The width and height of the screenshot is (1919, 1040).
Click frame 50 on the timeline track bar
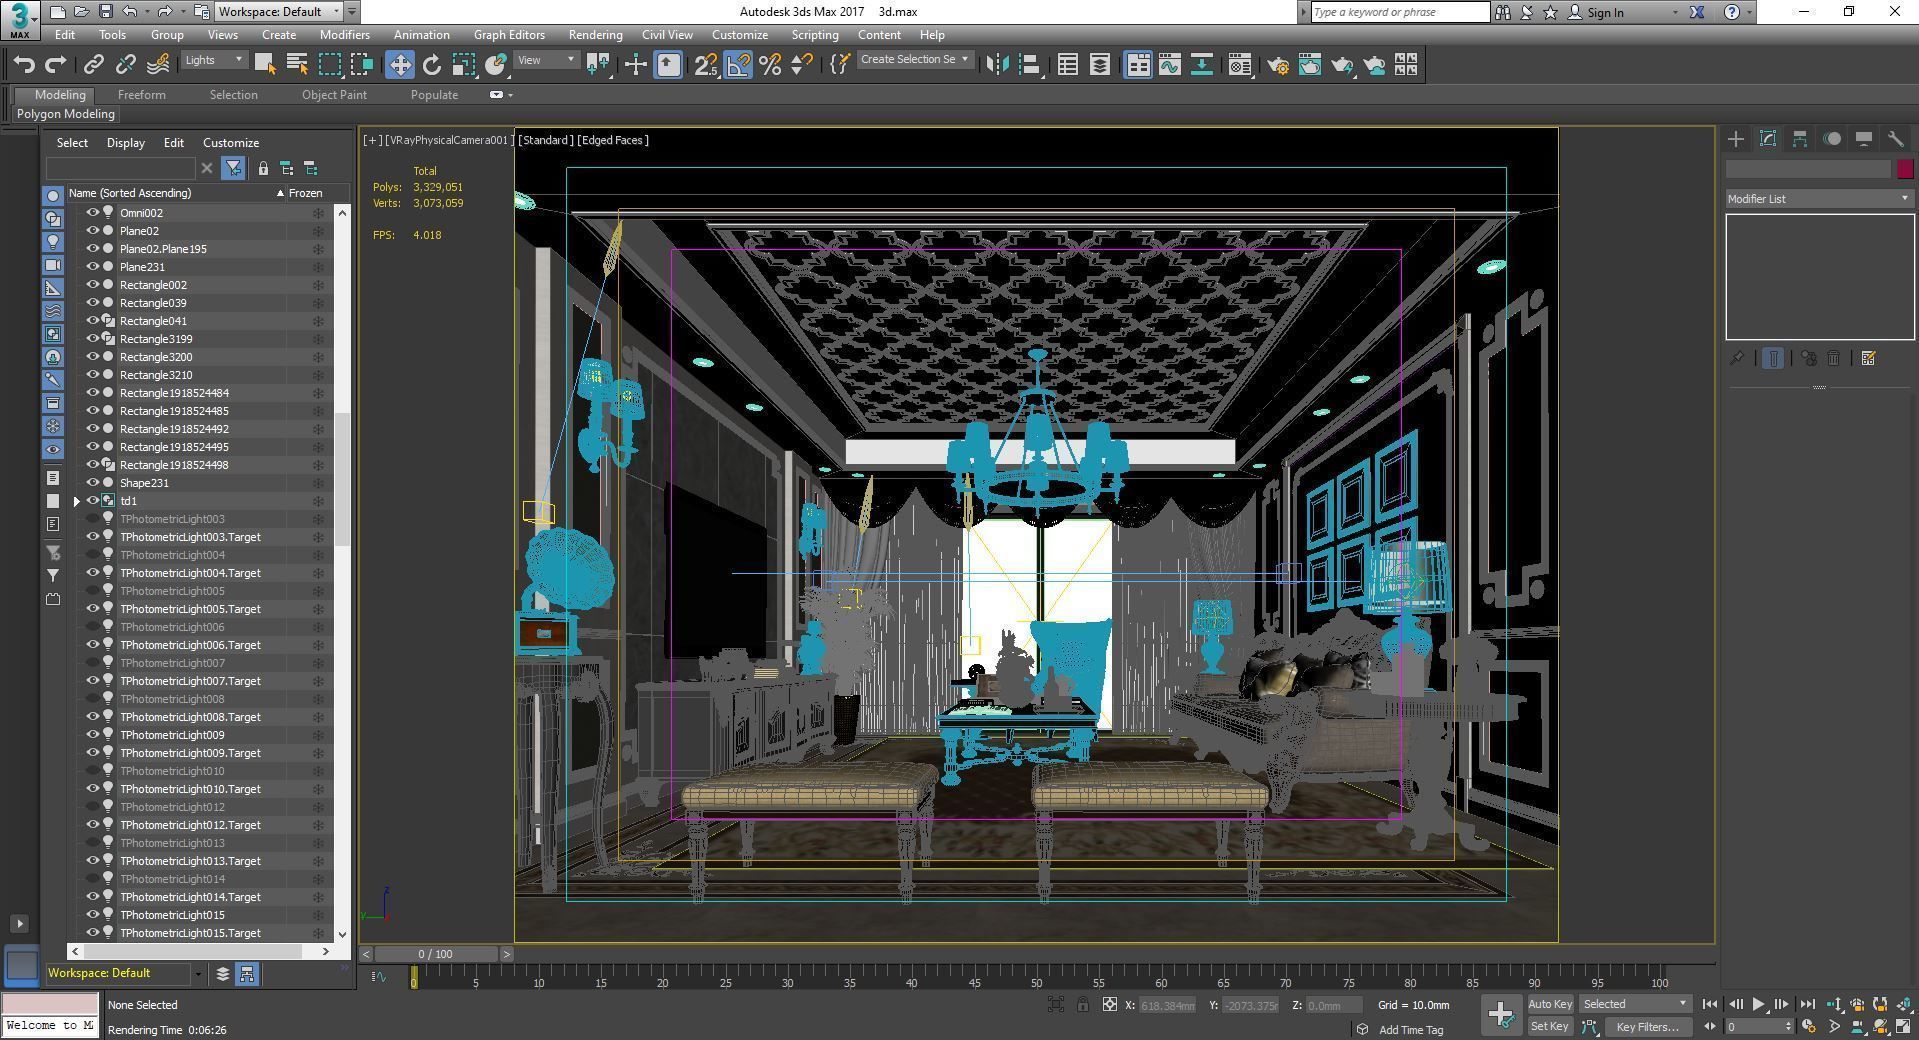pyautogui.click(x=1037, y=978)
